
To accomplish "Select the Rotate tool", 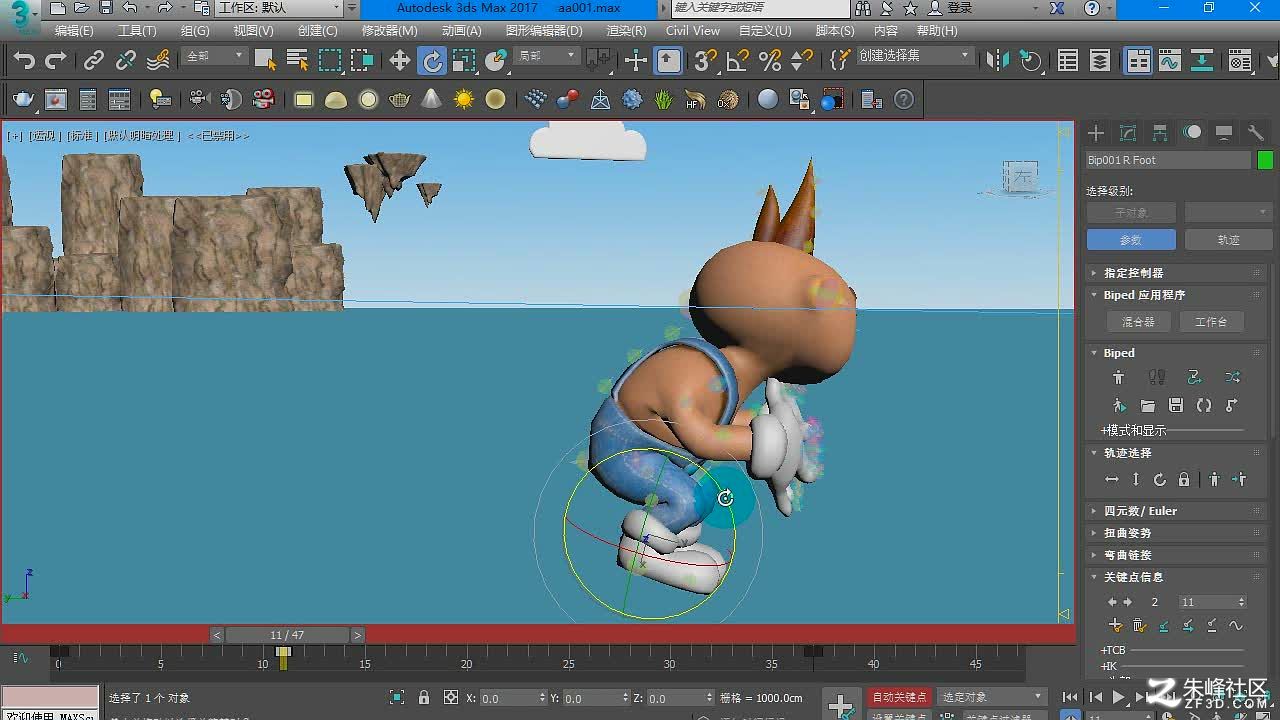I will point(432,61).
